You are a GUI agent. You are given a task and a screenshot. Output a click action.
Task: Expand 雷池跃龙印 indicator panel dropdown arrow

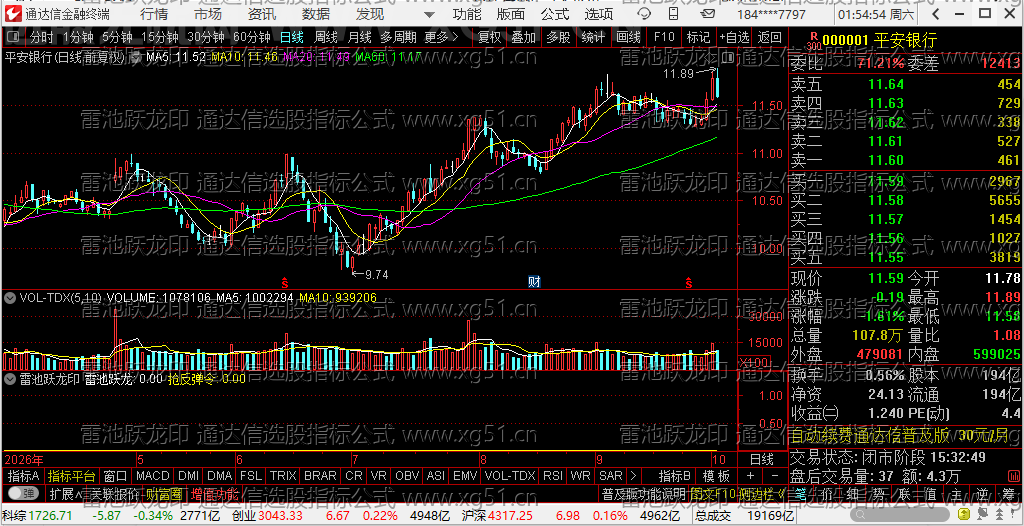click(10, 378)
